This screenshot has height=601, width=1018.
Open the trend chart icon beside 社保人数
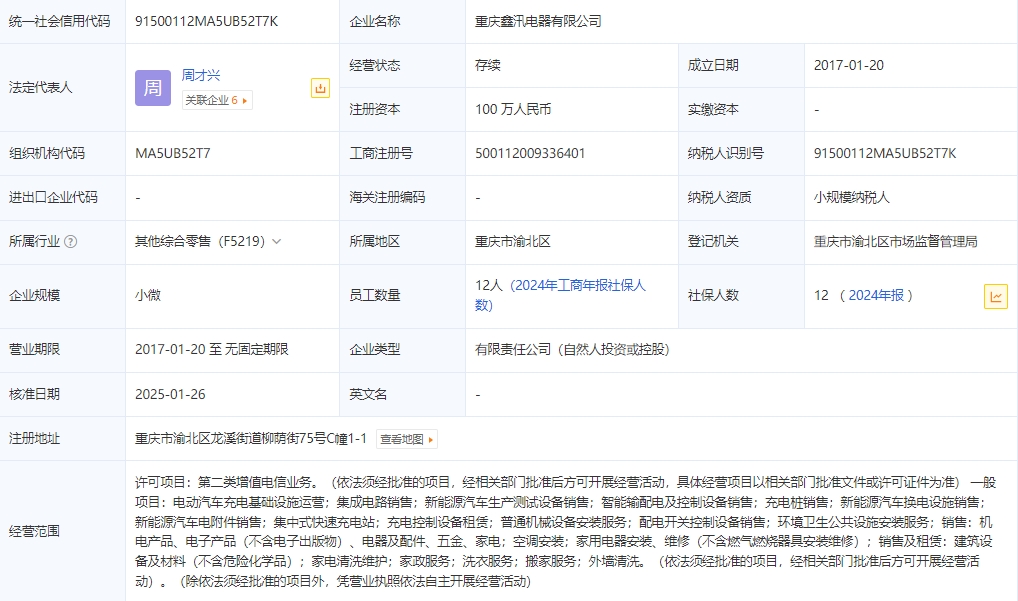tap(995, 296)
